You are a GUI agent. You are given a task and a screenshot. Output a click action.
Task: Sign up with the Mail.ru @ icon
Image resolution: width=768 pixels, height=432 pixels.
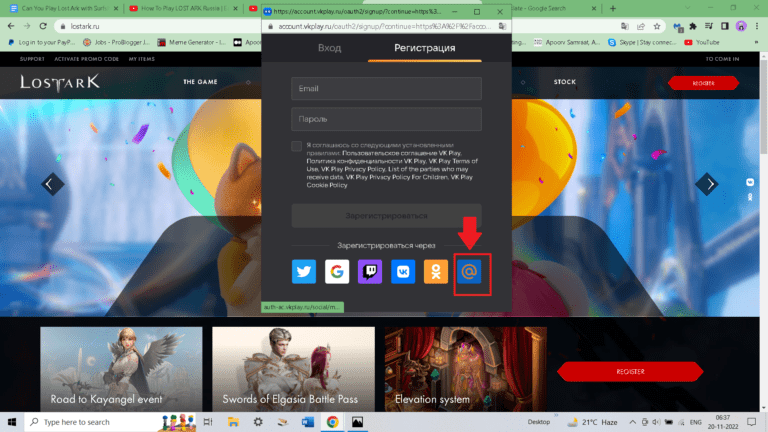click(x=469, y=271)
